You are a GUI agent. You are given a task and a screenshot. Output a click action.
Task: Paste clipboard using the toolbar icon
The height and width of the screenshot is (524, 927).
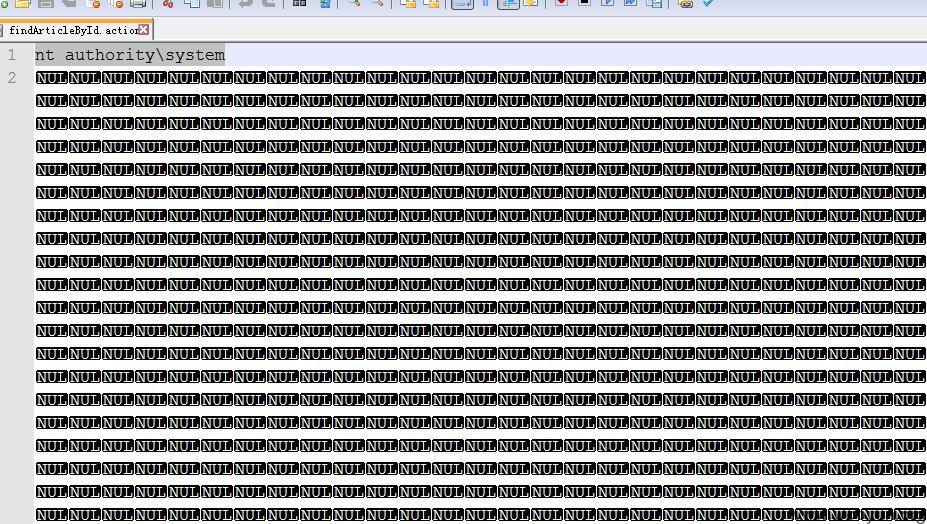[x=215, y=3]
